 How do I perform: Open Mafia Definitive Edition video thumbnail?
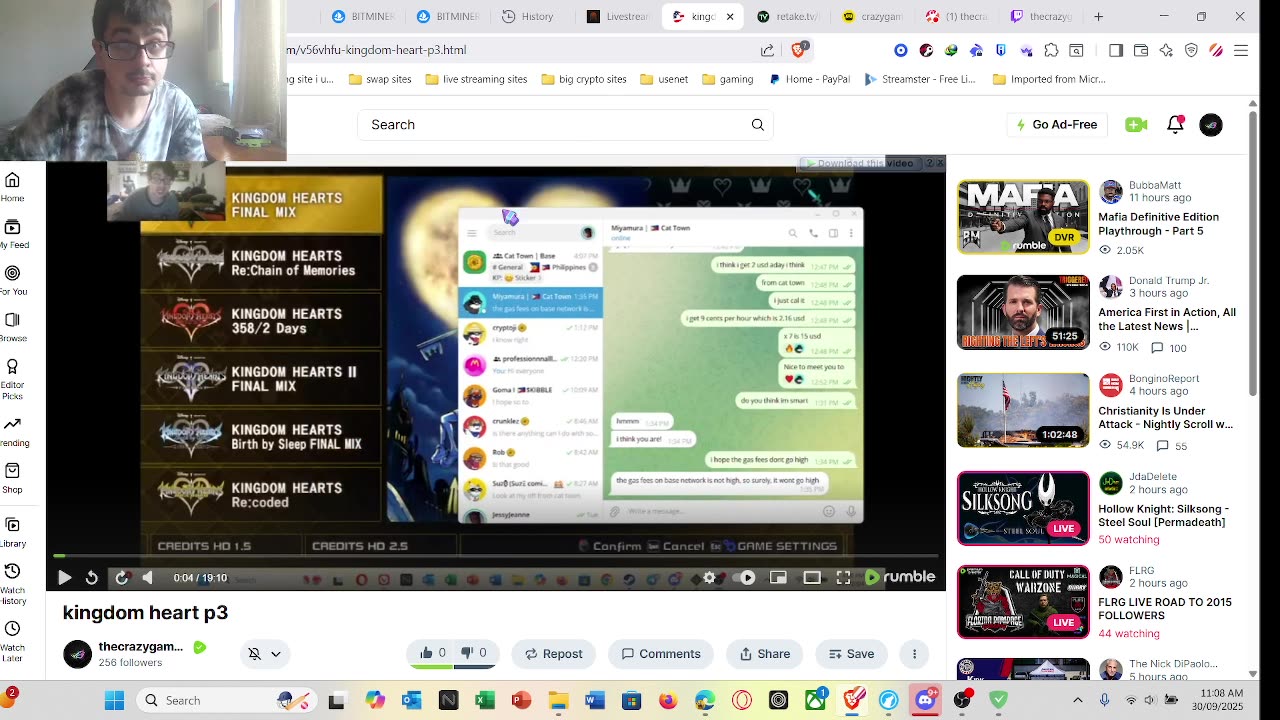pos(1023,217)
